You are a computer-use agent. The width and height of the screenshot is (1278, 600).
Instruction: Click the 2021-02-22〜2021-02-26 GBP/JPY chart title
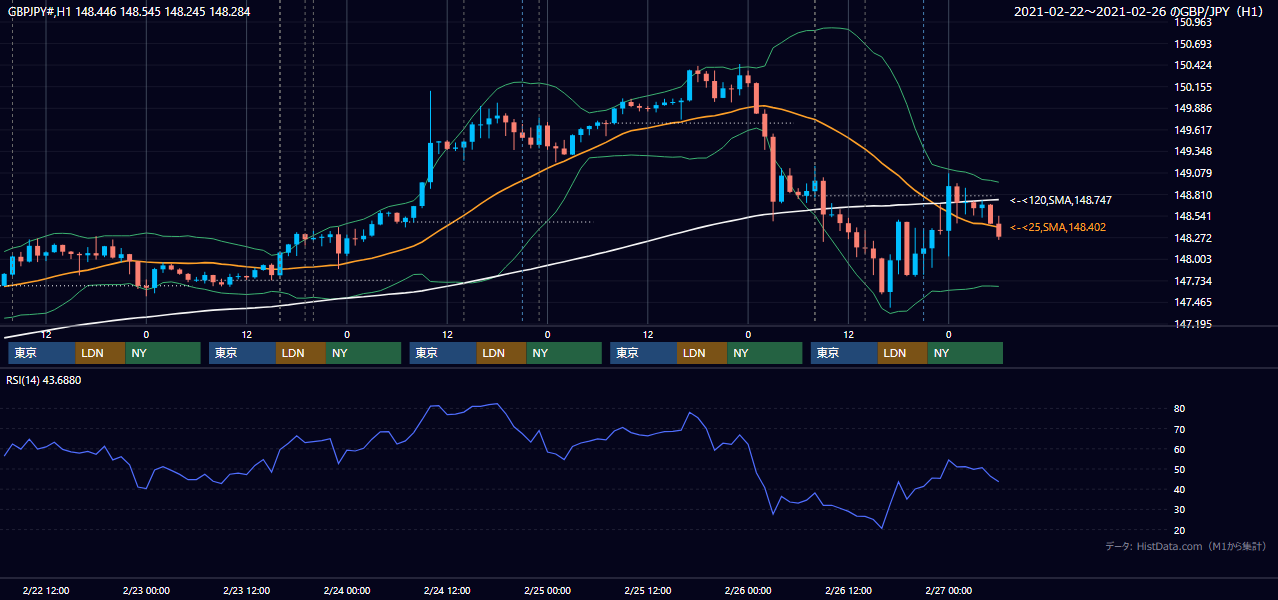1141,12
